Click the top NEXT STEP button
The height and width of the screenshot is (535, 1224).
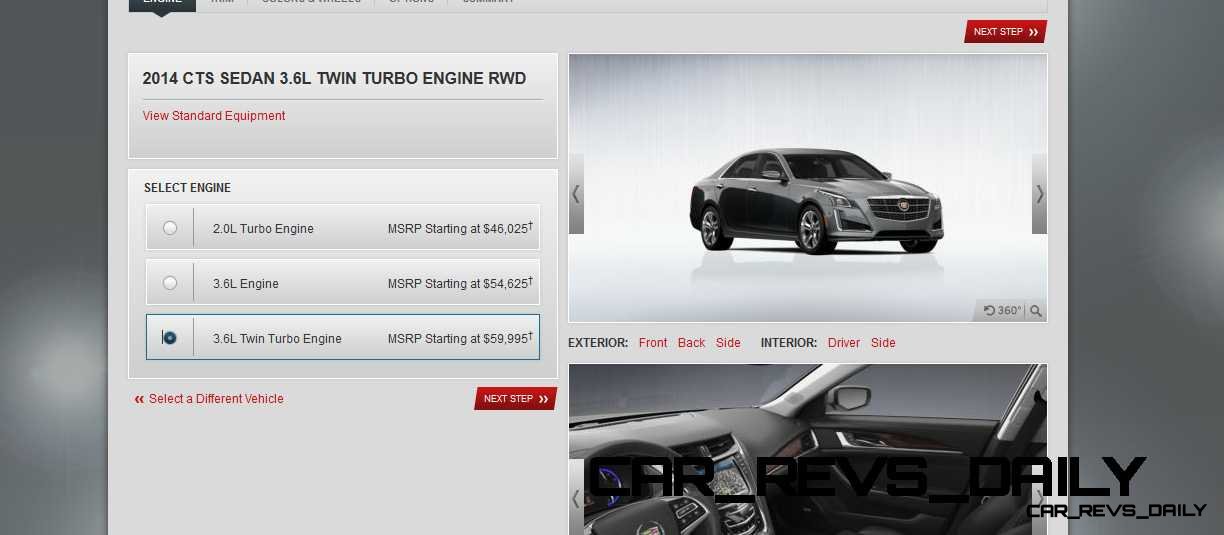(x=1005, y=32)
